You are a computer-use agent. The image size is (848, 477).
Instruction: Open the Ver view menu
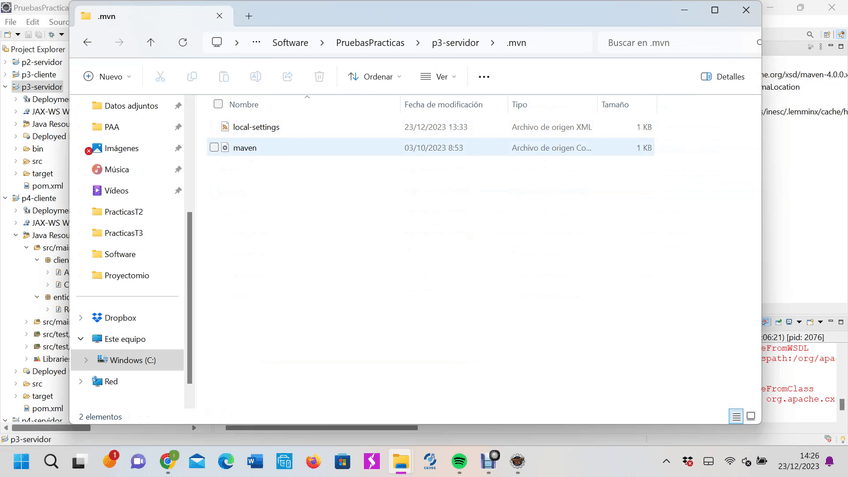(x=439, y=77)
